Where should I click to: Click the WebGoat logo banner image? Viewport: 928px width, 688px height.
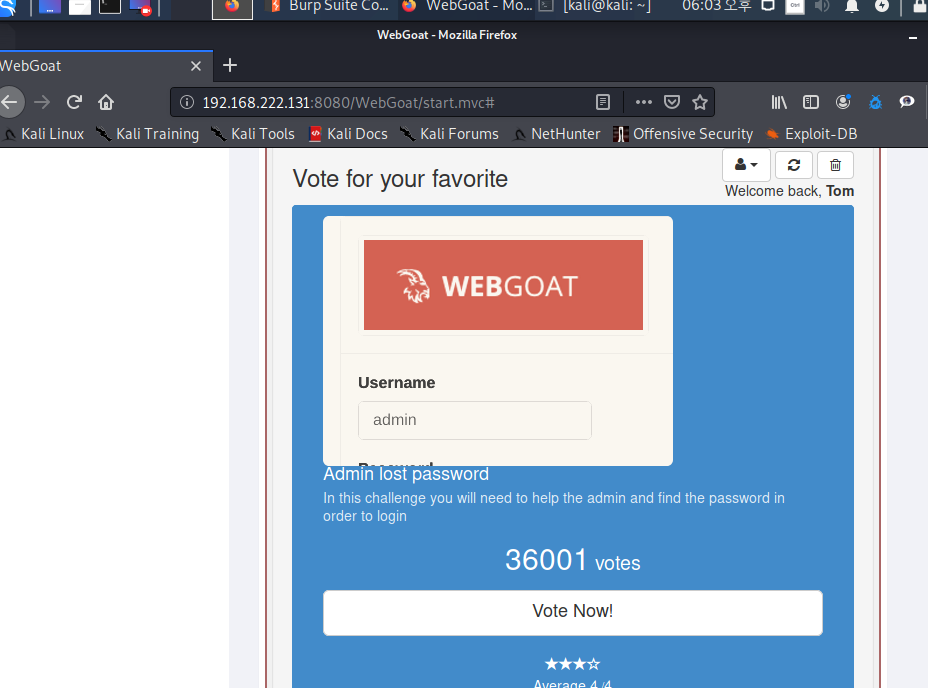tap(503, 285)
